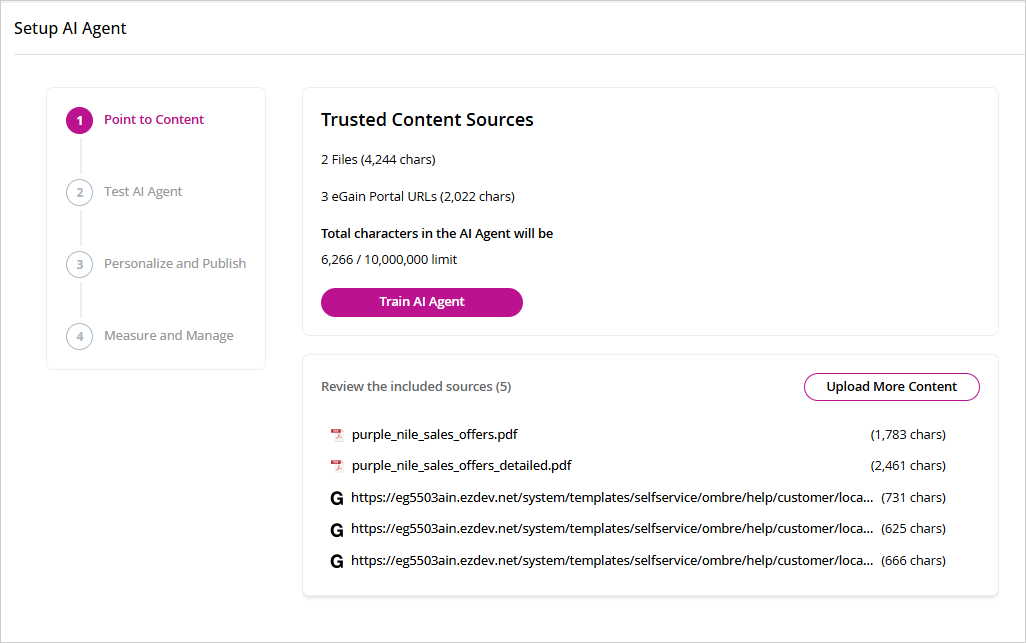Click the PDF icon beside purple_nile_sales_offers_detailed.pdf
The image size is (1026, 643).
point(337,466)
